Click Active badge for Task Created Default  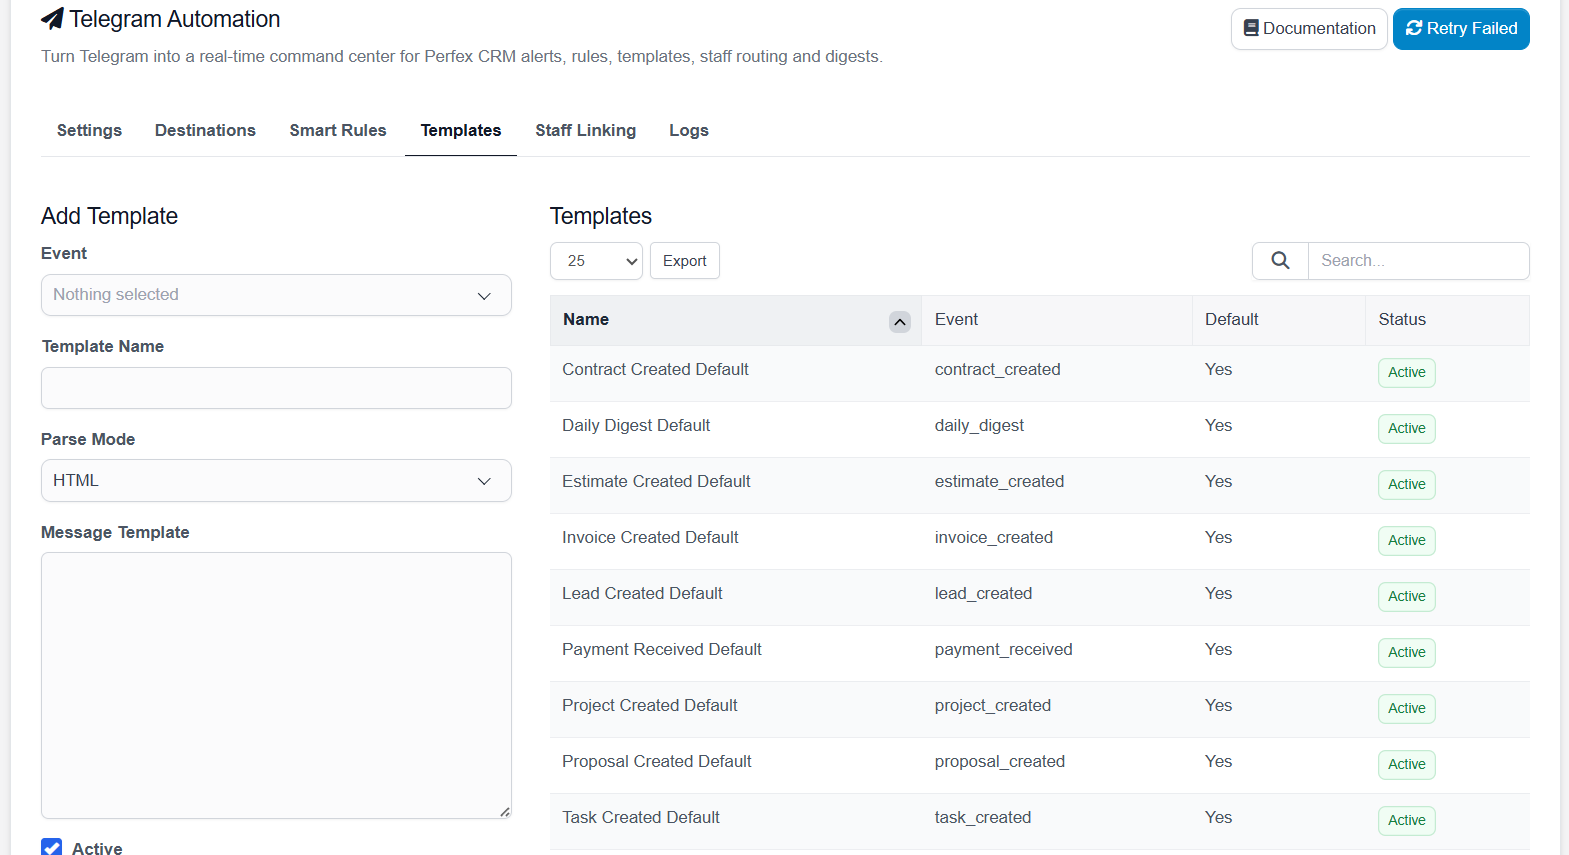pyautogui.click(x=1407, y=821)
